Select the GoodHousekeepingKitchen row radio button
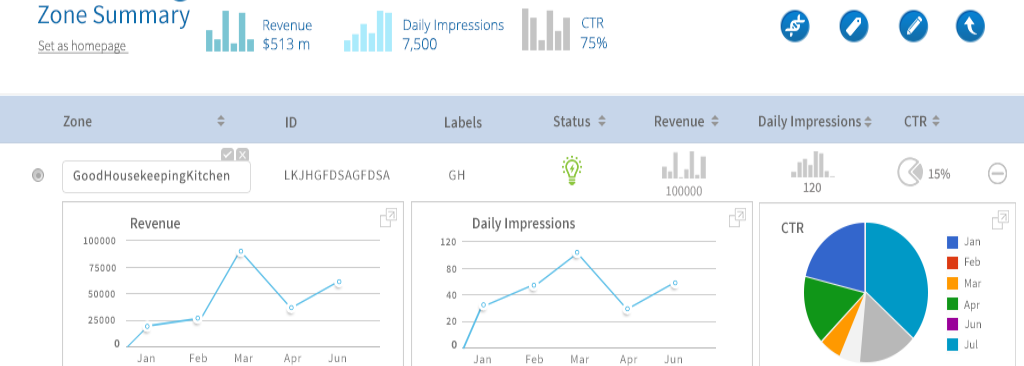The height and width of the screenshot is (366, 1024). point(38,175)
